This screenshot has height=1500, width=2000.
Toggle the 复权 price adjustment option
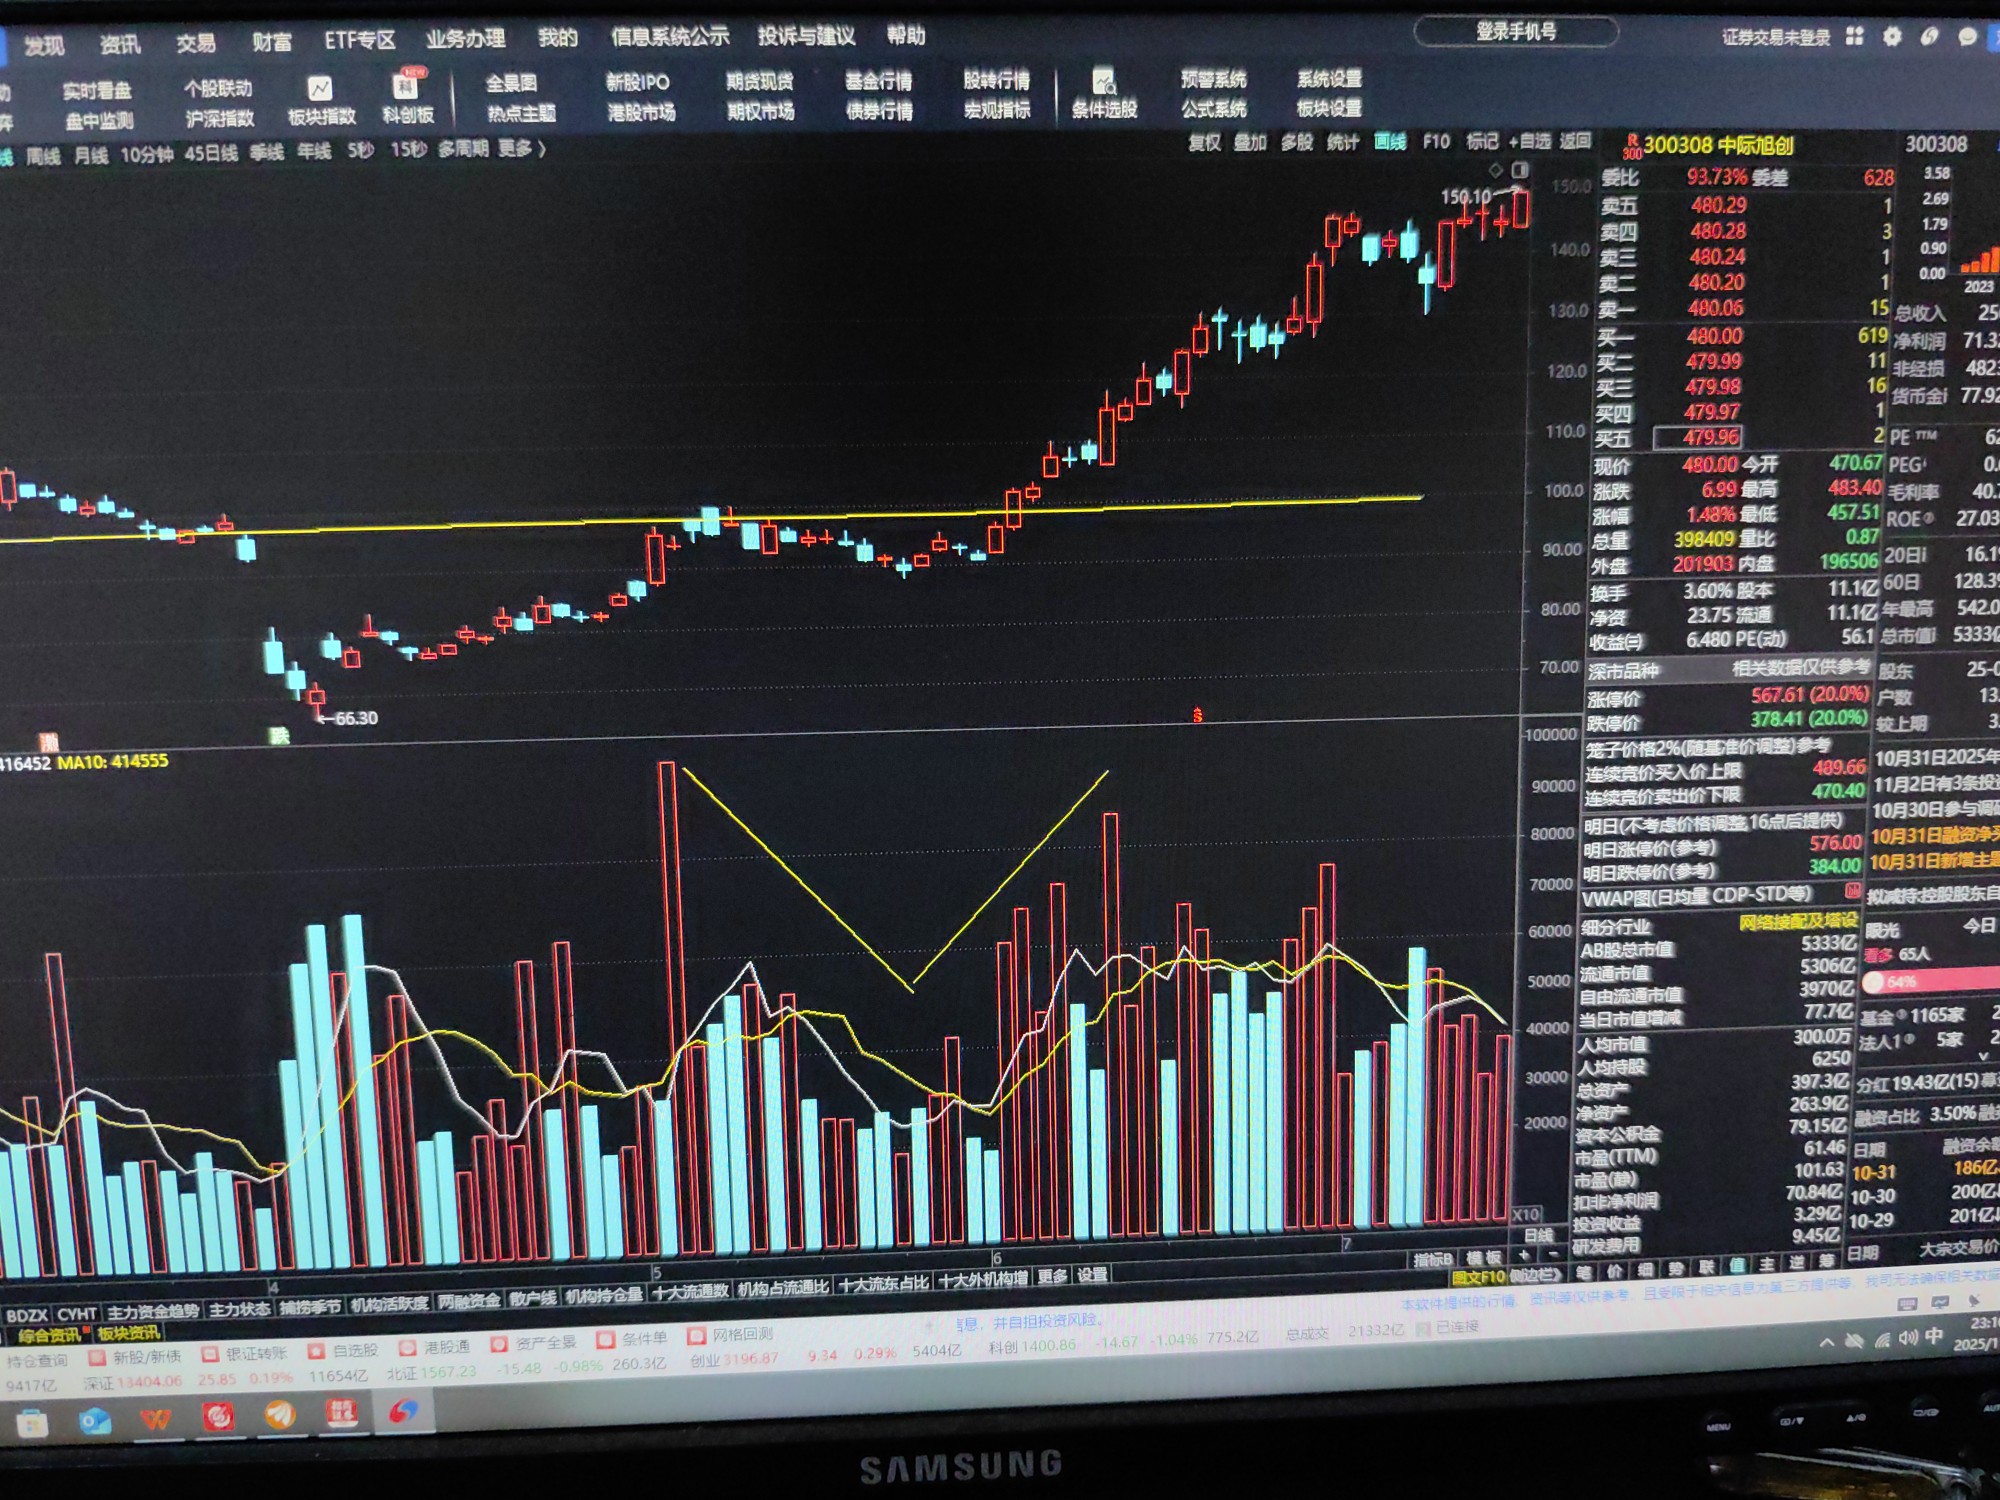coord(1204,142)
